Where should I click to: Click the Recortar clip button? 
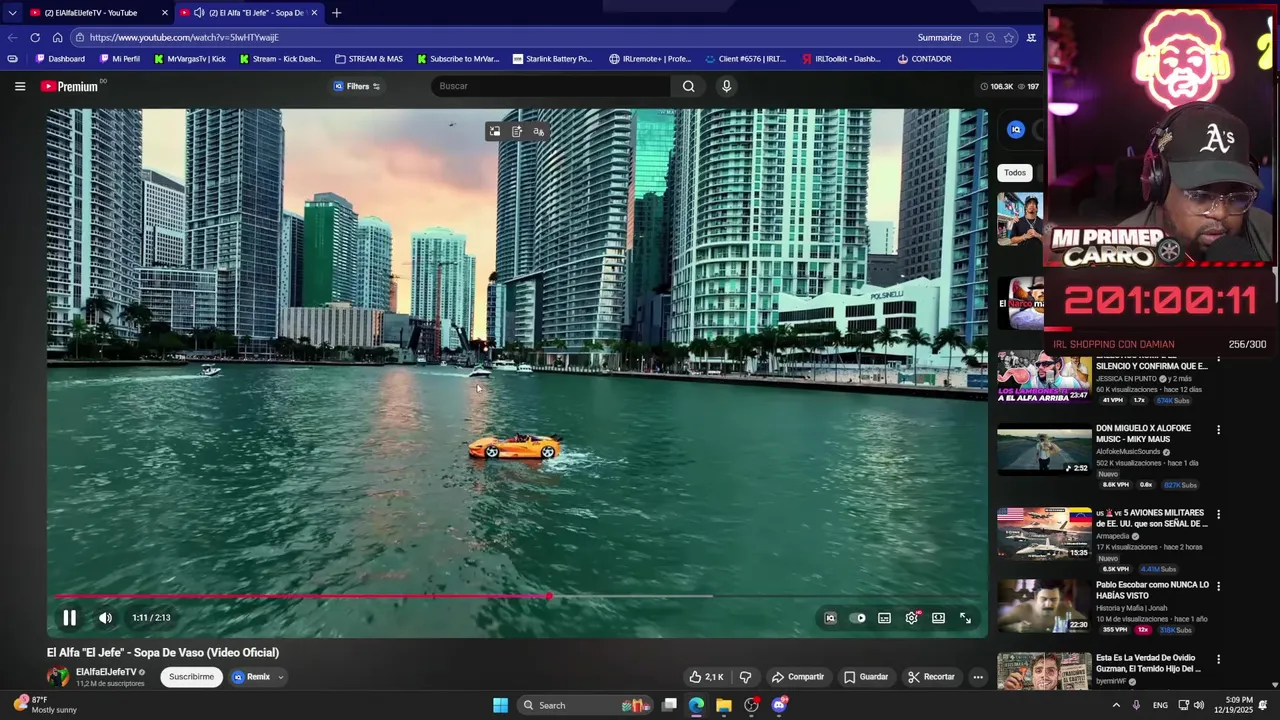pos(931,677)
